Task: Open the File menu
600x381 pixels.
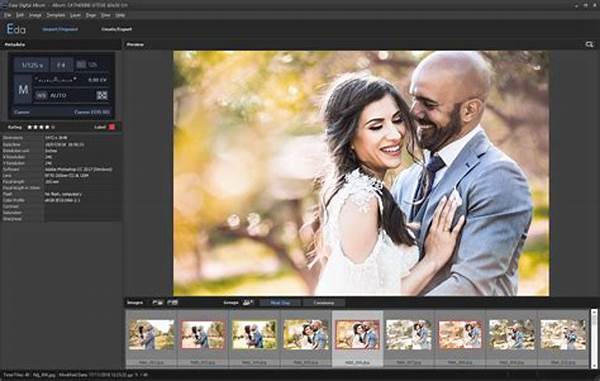Action: point(7,15)
